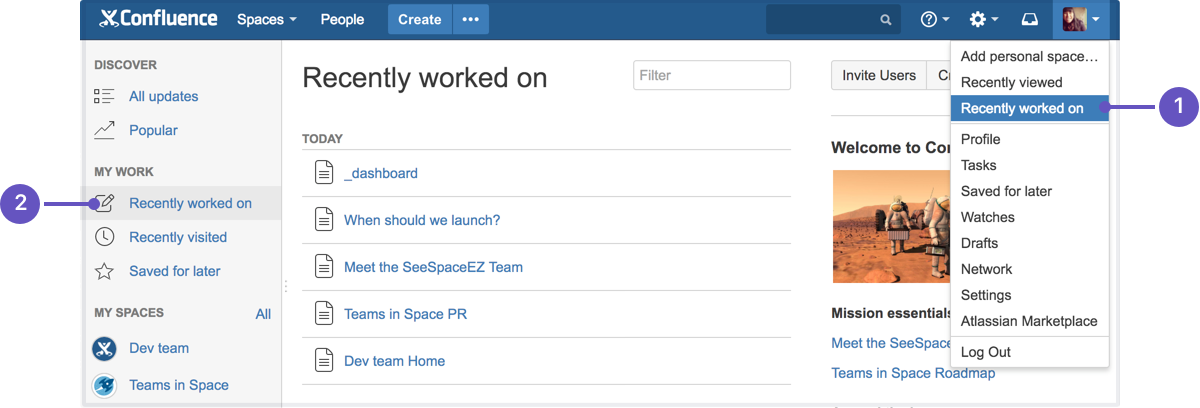Click the Teams in Space logo icon
The height and width of the screenshot is (408, 1200).
point(104,385)
